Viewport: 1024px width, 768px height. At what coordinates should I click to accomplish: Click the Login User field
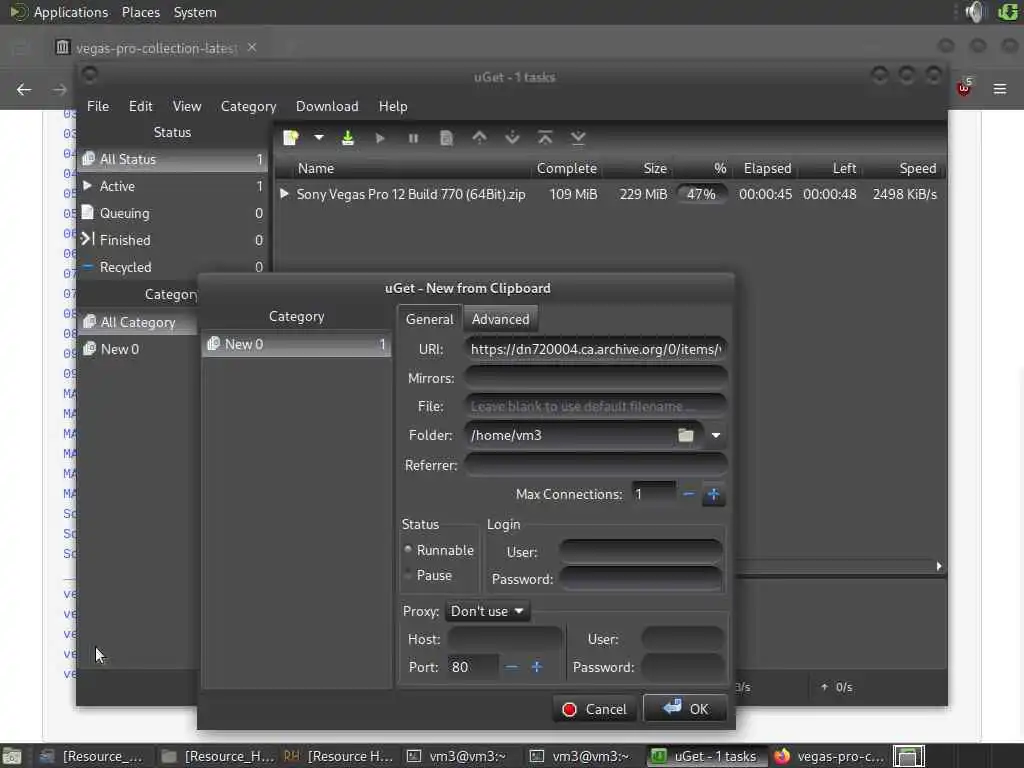pos(641,552)
